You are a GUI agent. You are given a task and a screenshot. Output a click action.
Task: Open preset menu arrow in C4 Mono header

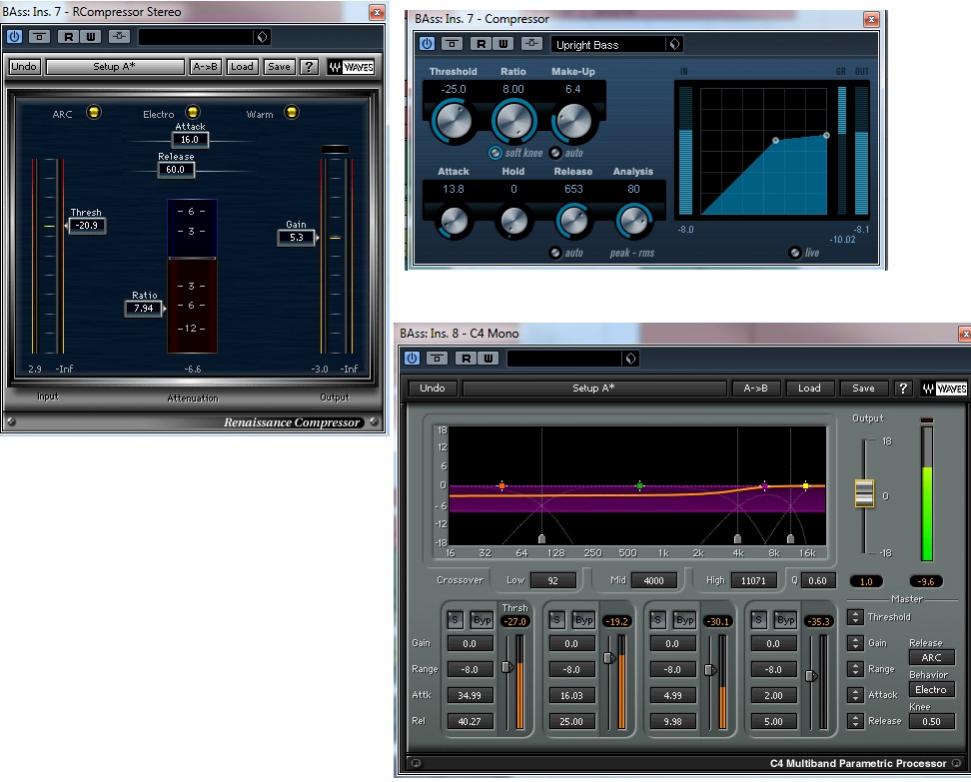coord(630,358)
